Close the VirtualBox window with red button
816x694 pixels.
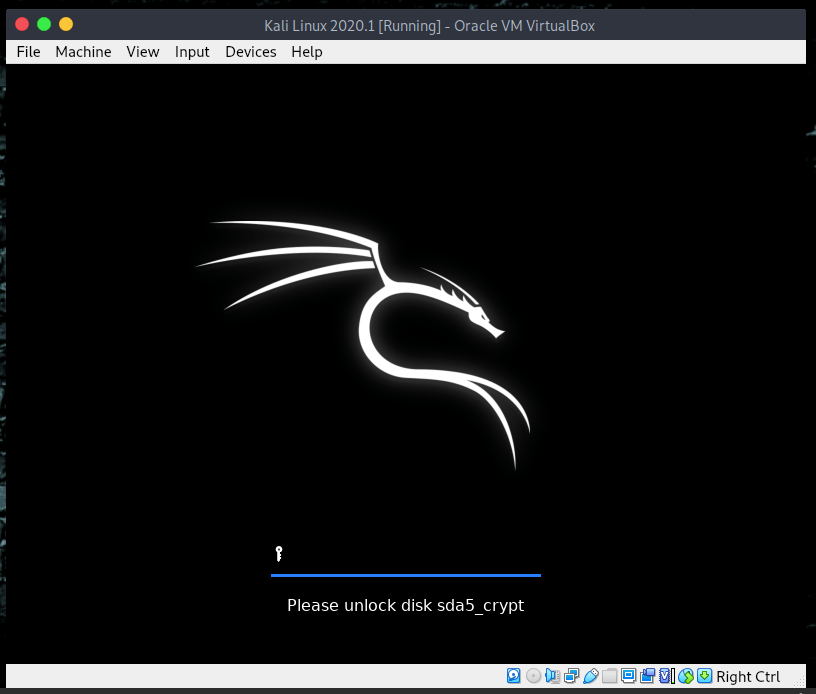pyautogui.click(x=22, y=24)
